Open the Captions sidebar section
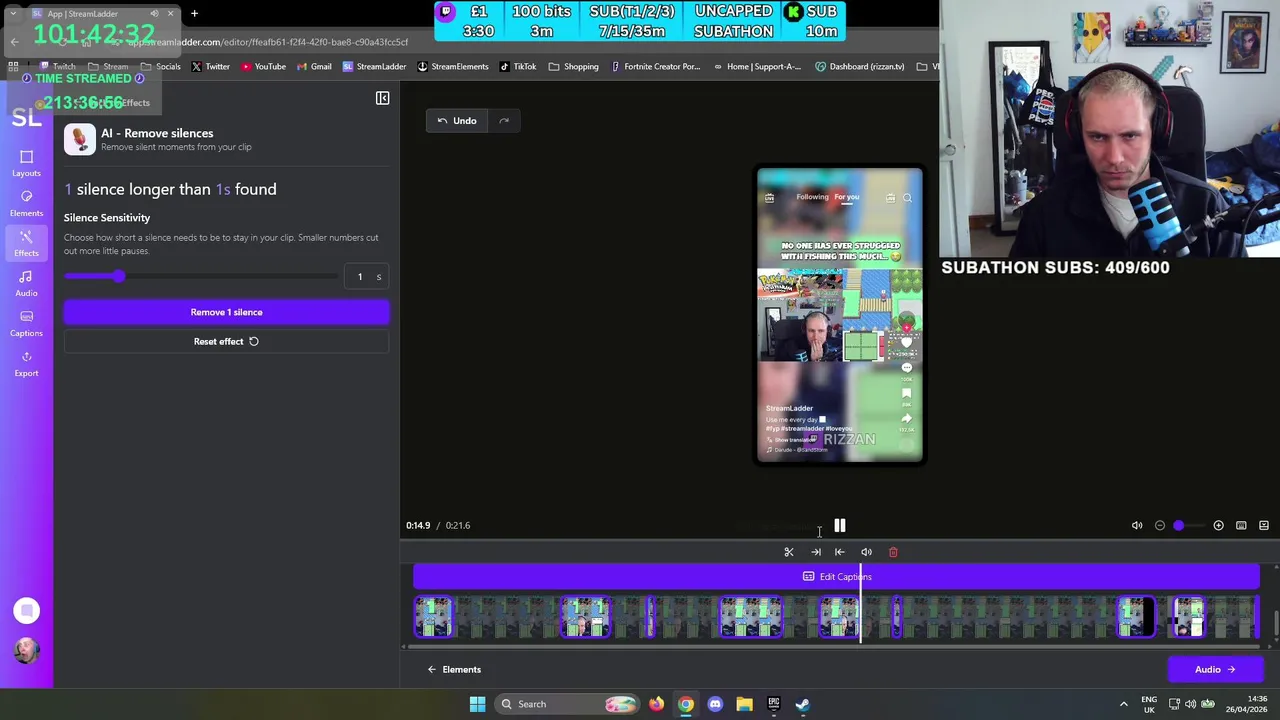 26,323
